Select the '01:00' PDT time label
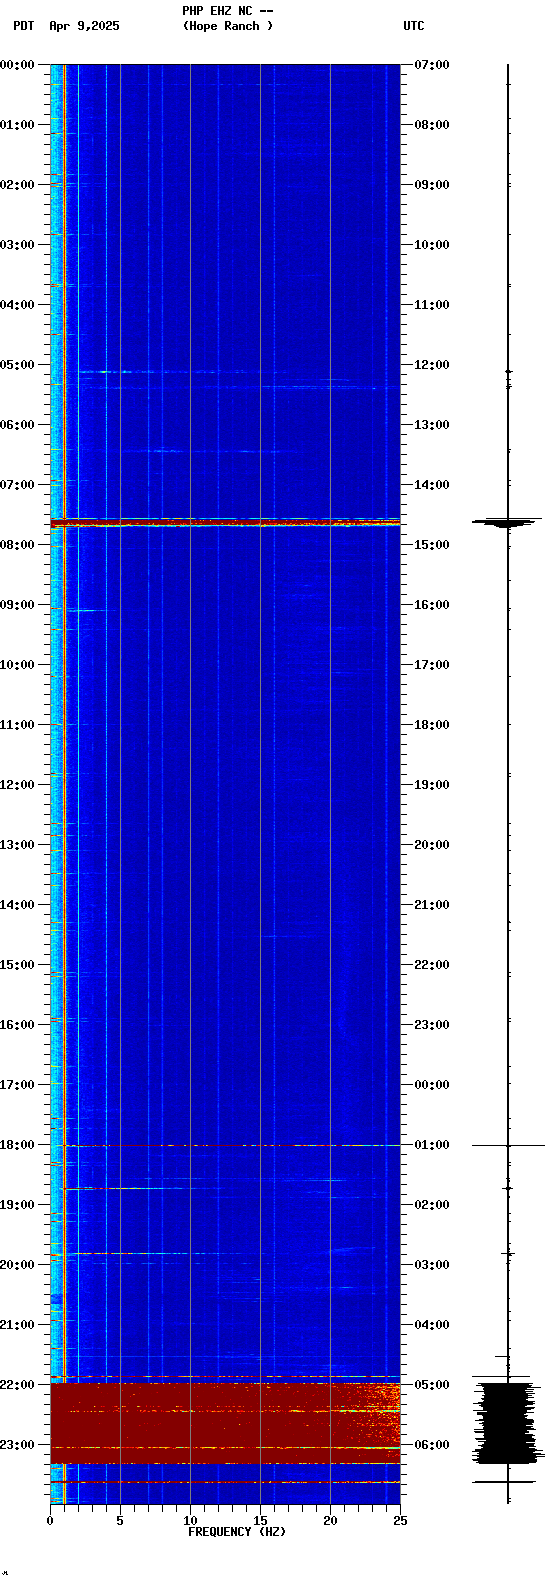 (17, 125)
